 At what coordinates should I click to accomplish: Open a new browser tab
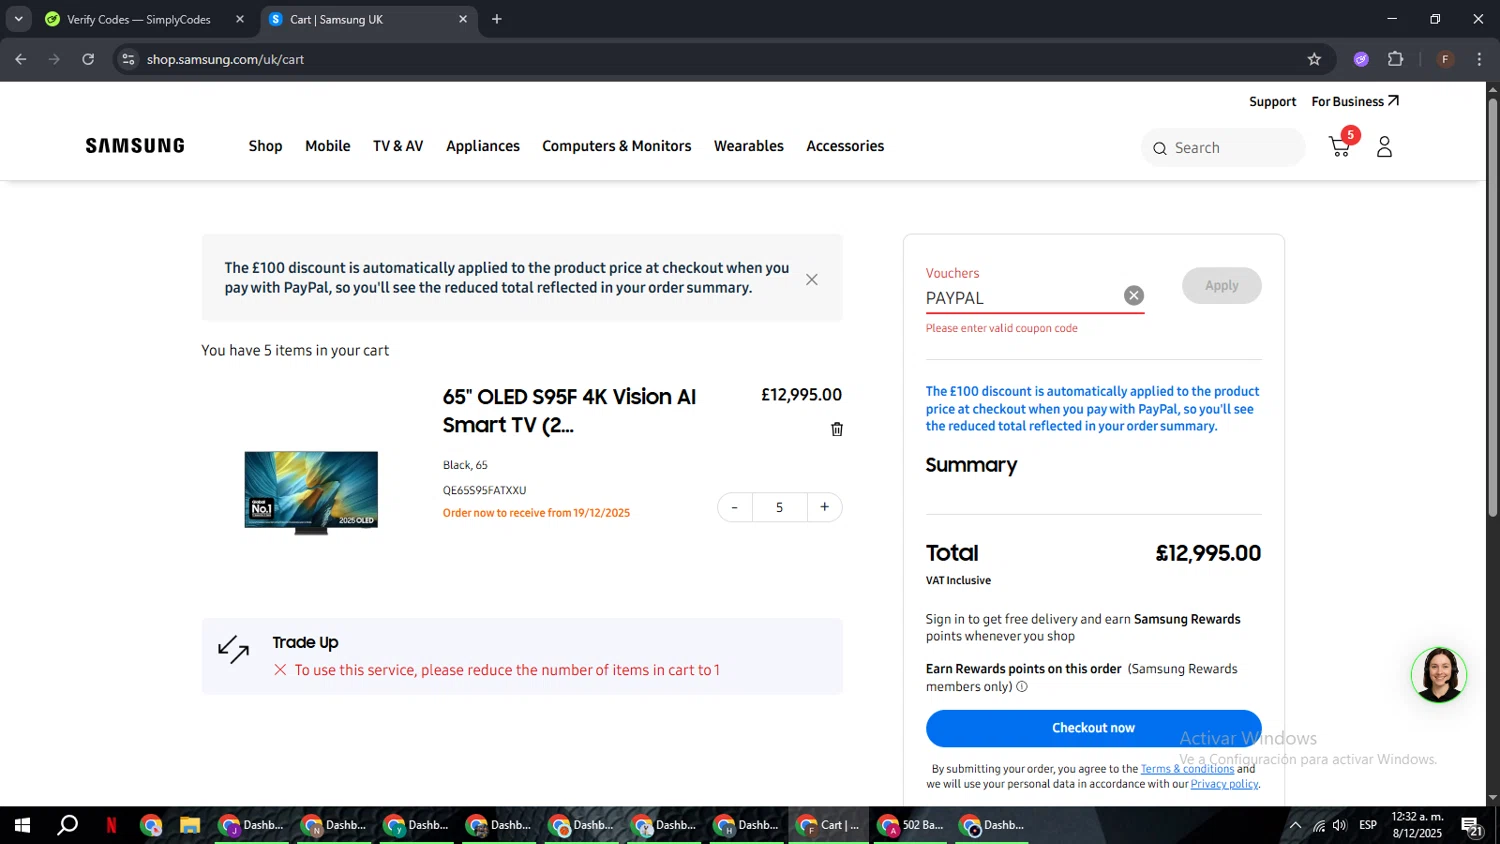tap(497, 19)
